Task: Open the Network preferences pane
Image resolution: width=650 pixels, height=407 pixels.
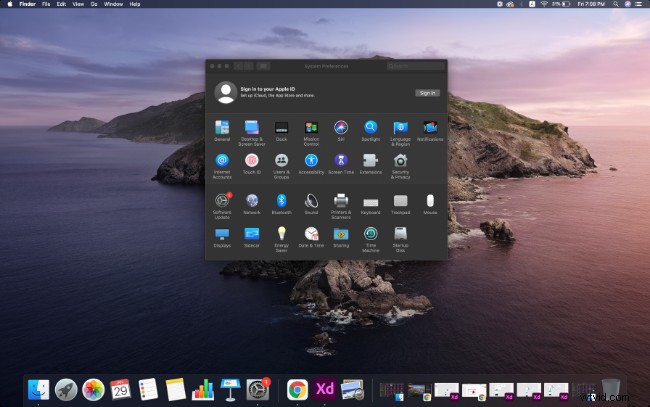Action: (252, 201)
